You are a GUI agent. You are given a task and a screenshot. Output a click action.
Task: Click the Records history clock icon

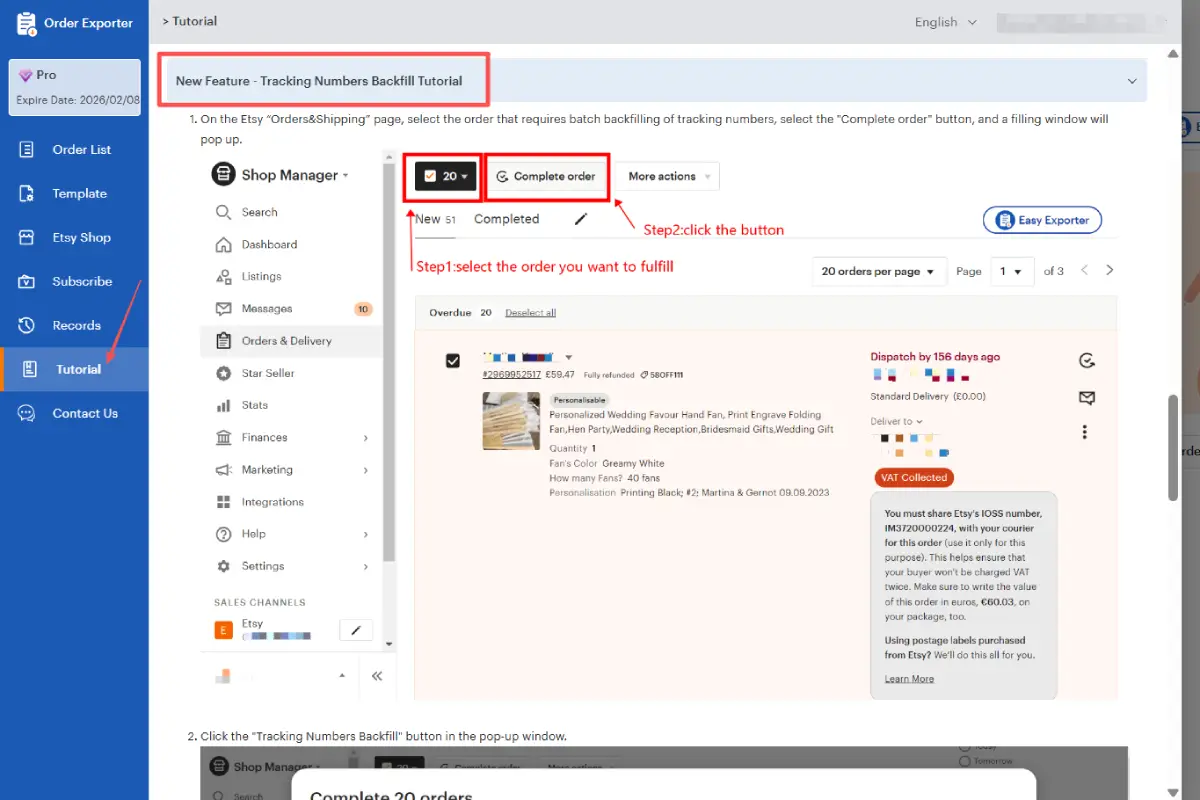27,325
